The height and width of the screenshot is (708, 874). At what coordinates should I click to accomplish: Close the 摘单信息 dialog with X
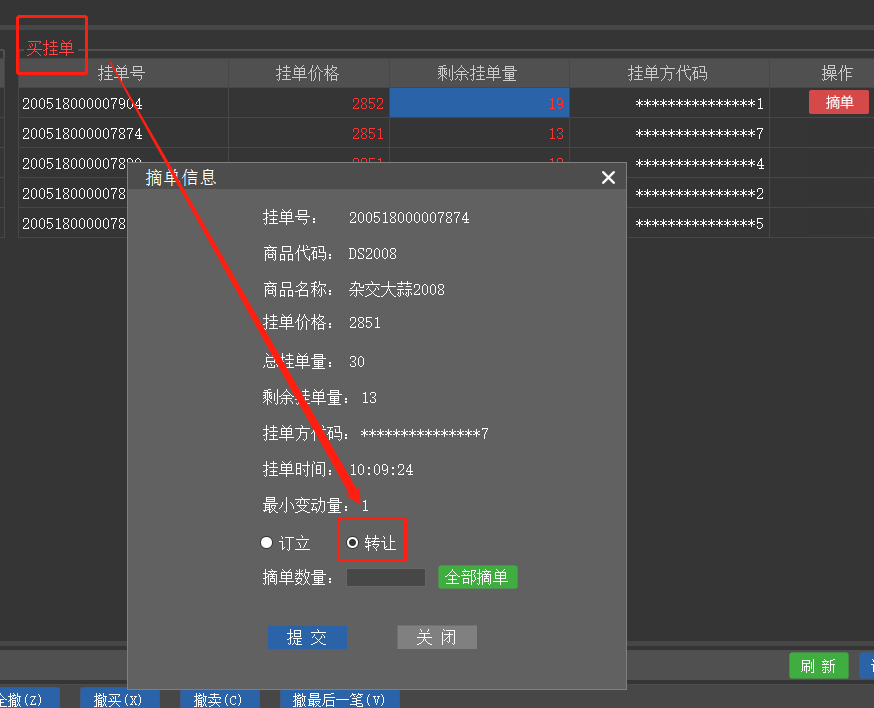pyautogui.click(x=607, y=178)
